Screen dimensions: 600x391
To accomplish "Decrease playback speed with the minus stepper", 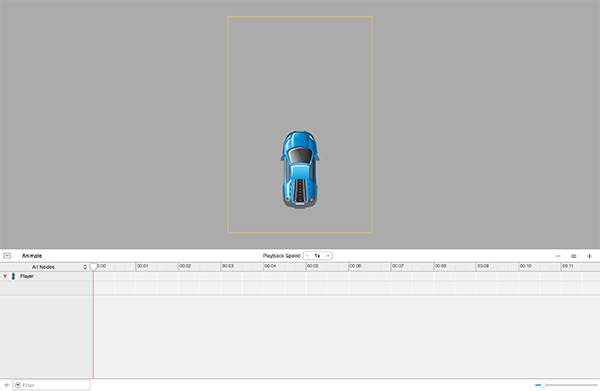I will 307,256.
